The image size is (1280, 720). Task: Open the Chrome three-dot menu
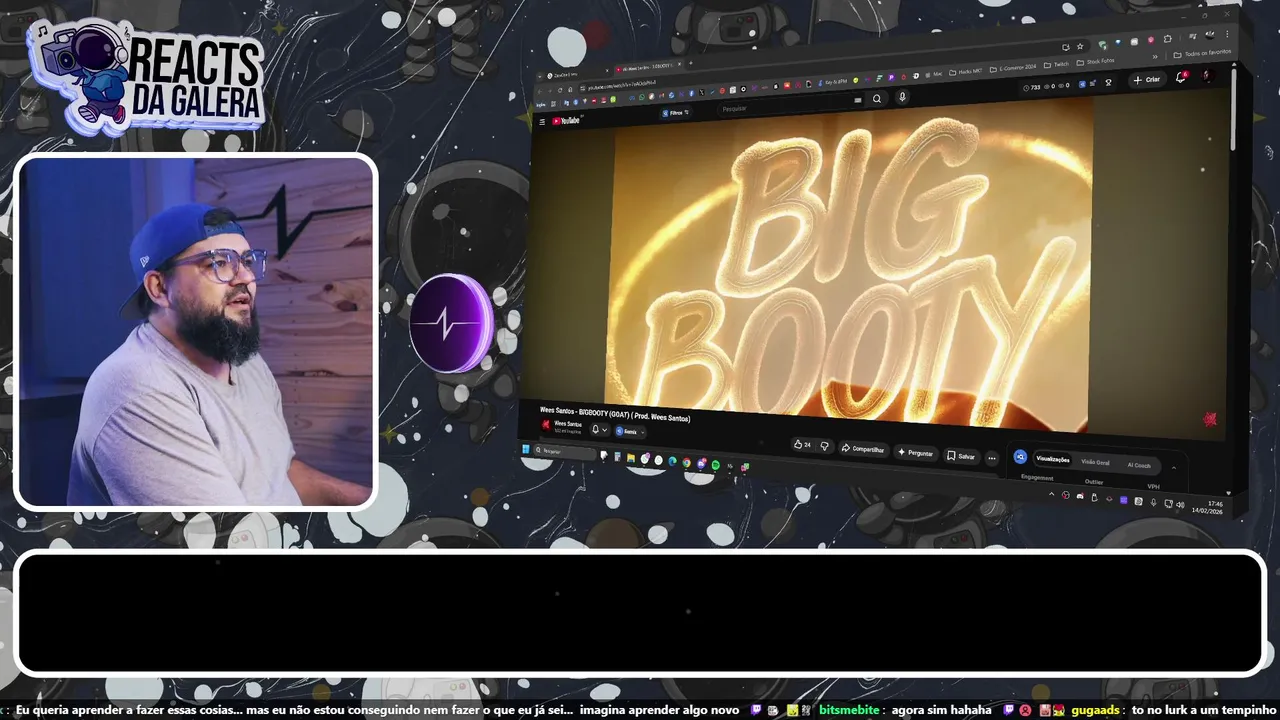coord(1227,34)
